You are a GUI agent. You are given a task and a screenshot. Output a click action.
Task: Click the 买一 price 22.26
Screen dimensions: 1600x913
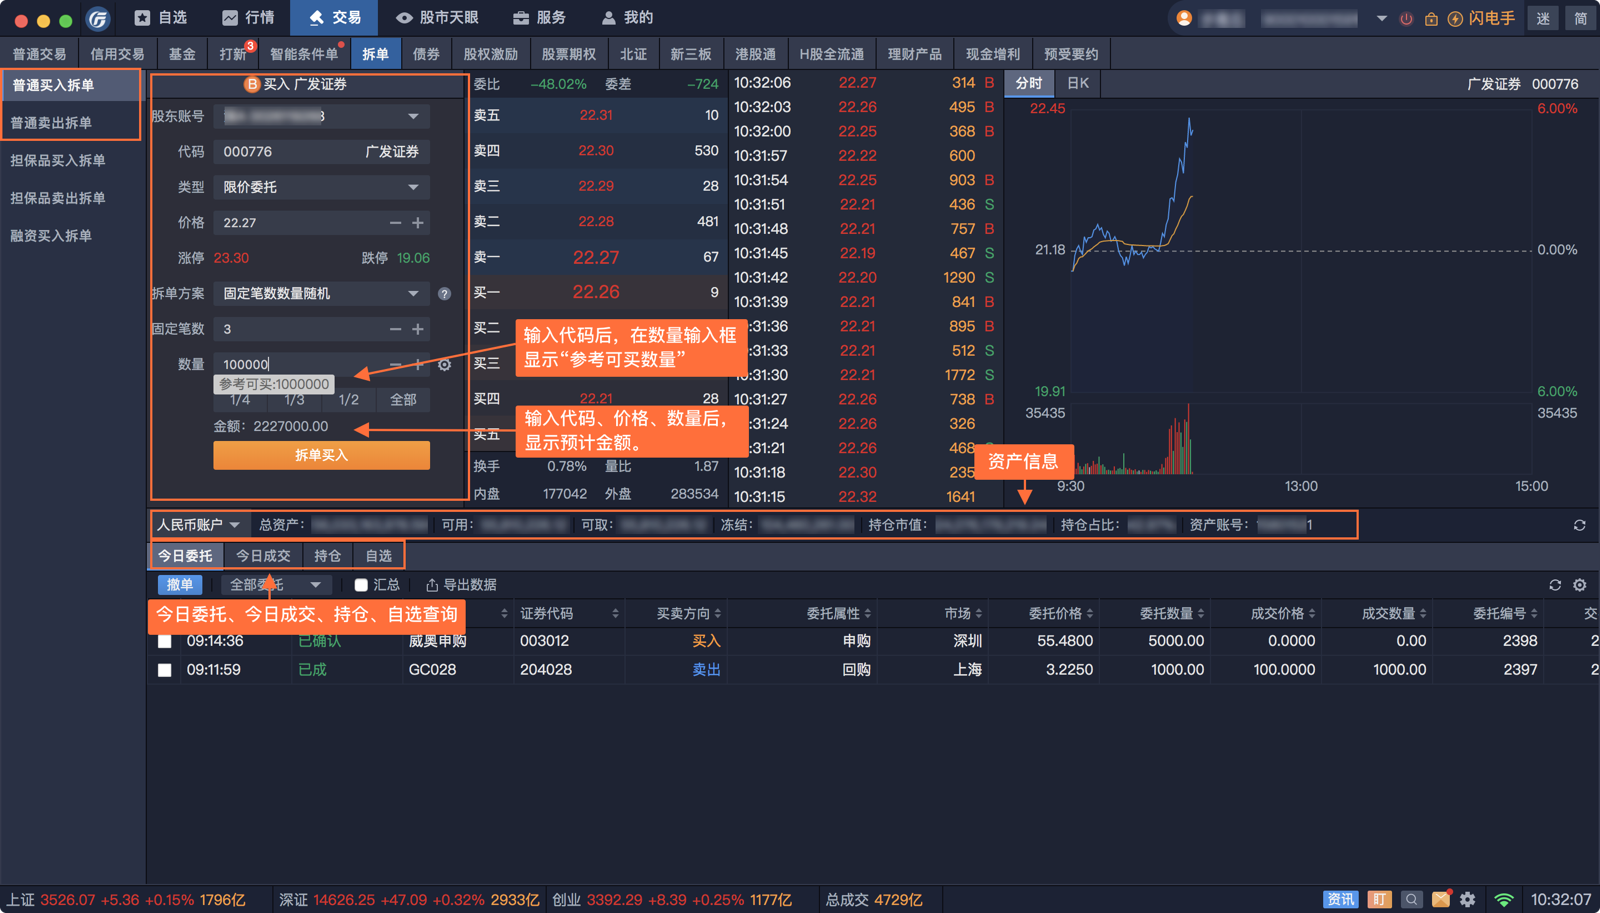(596, 293)
